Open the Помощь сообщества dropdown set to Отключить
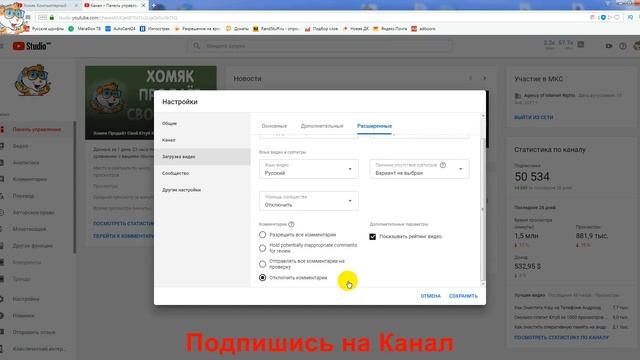This screenshot has width=640, height=360. point(309,201)
